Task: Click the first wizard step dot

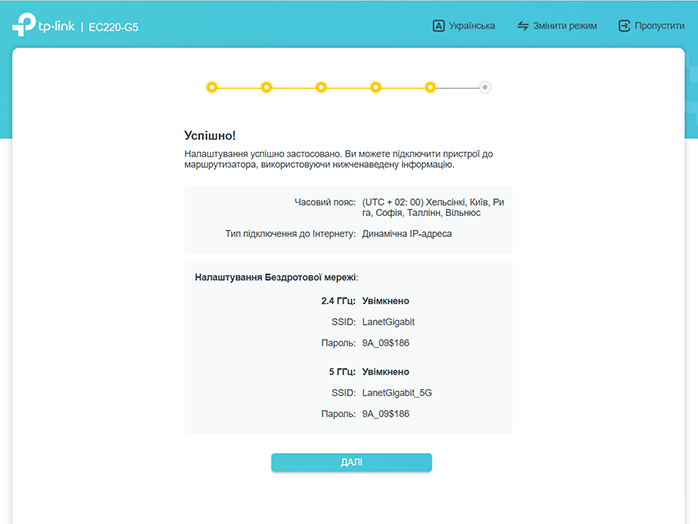Action: click(x=212, y=87)
